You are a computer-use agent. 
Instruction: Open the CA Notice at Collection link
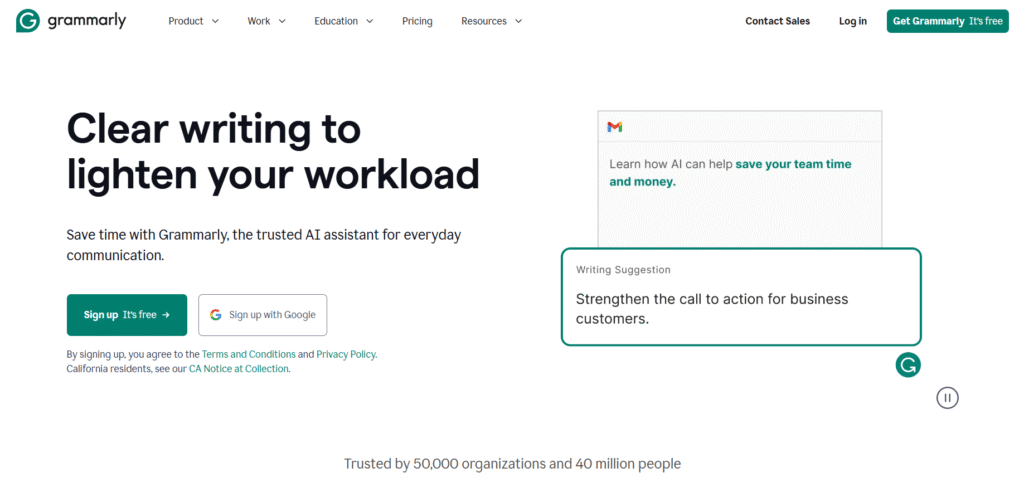[x=239, y=368]
